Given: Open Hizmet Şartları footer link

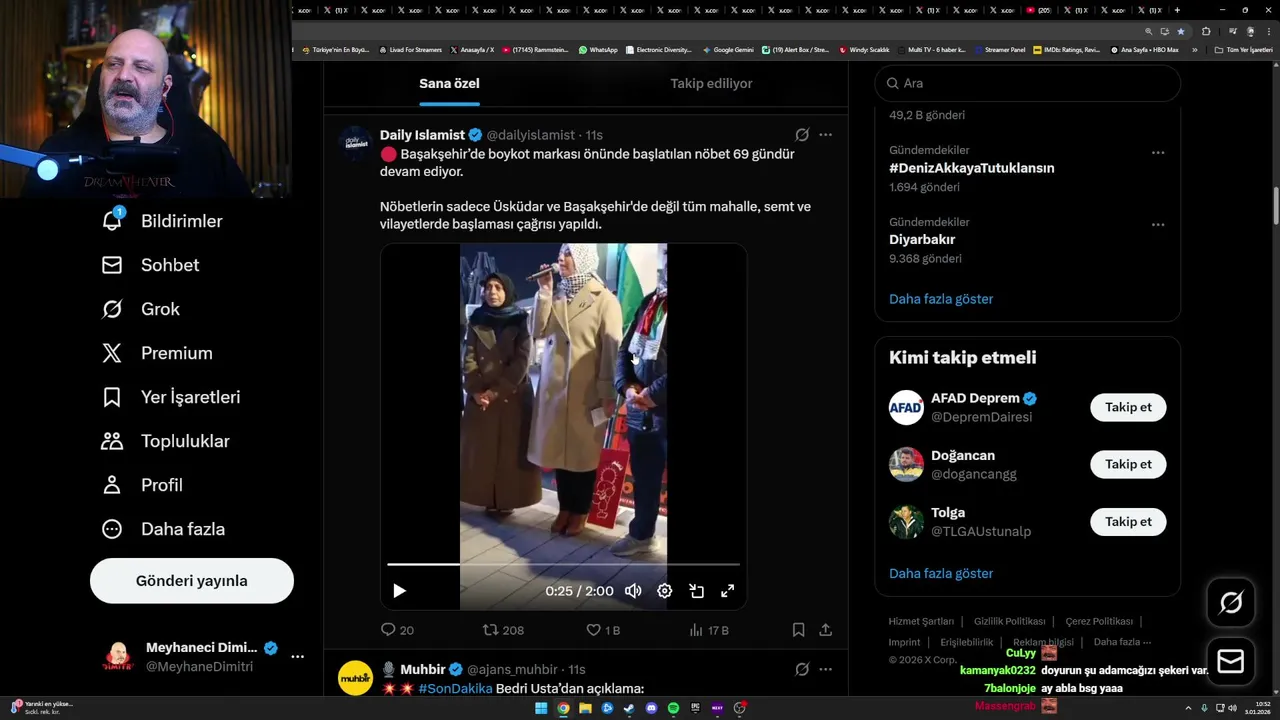Looking at the screenshot, I should tap(921, 622).
